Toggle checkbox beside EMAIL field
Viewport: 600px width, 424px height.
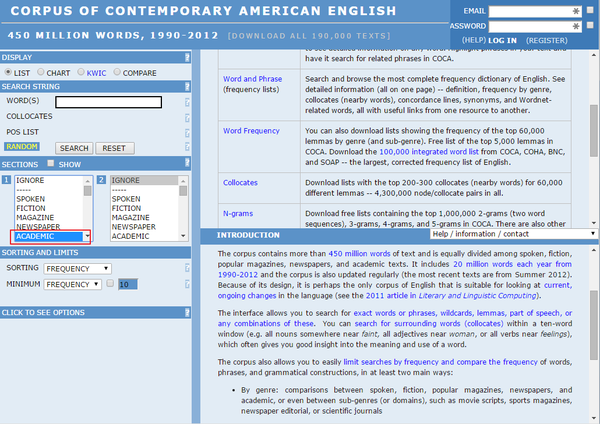click(590, 10)
